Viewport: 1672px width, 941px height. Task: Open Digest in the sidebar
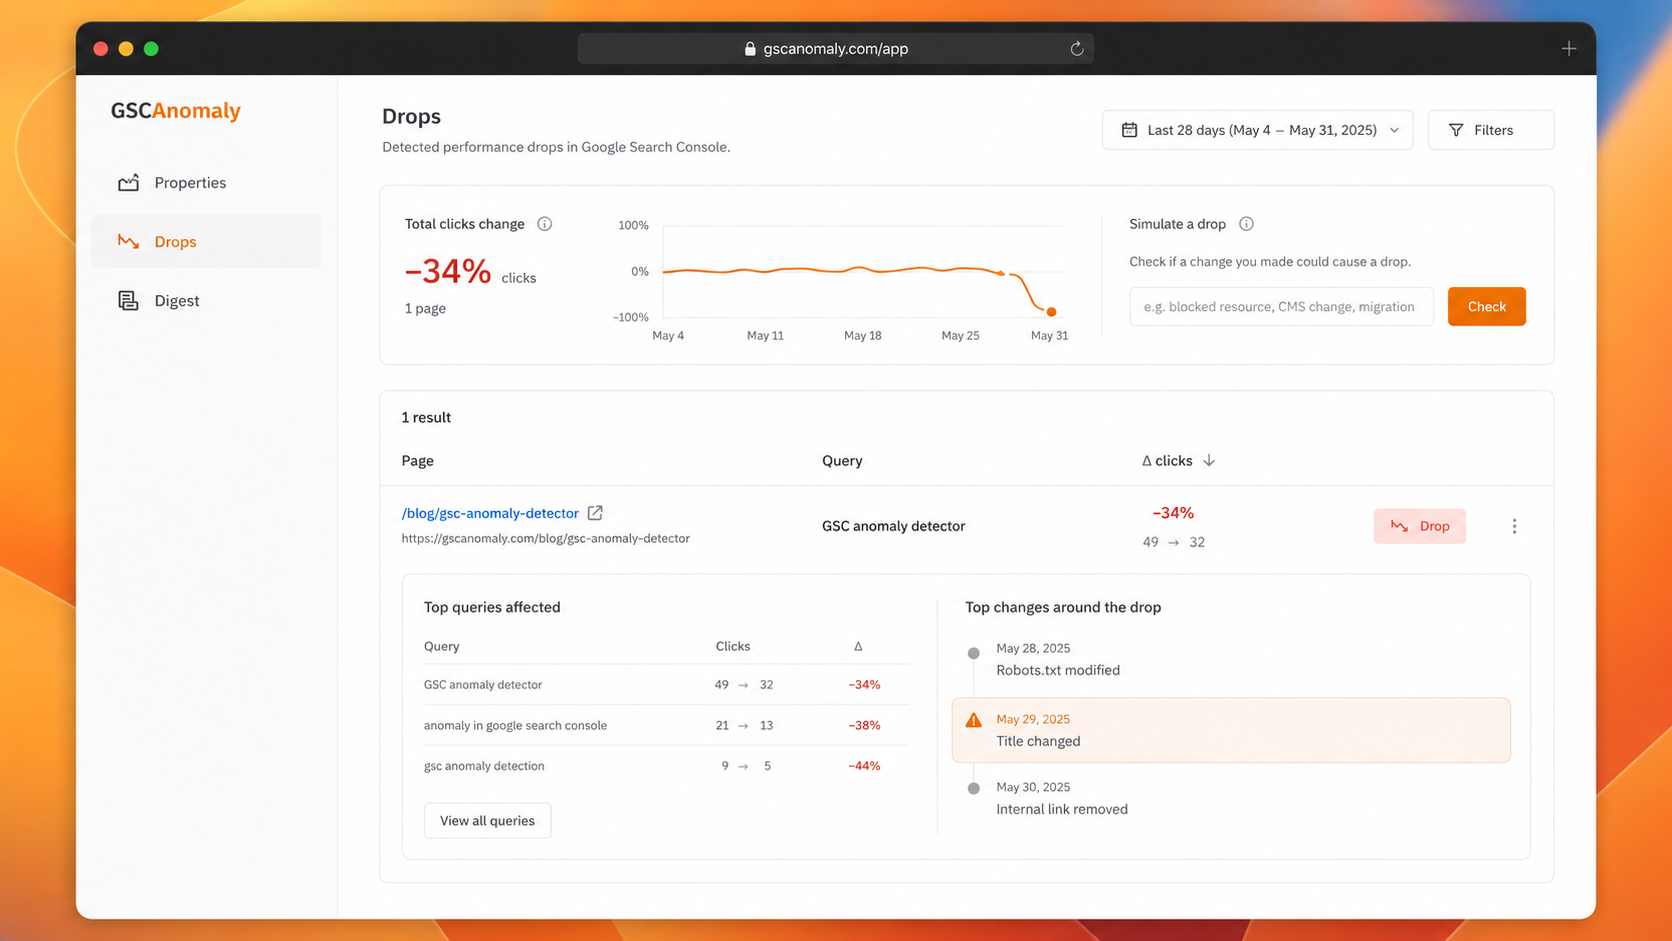[x=206, y=301]
